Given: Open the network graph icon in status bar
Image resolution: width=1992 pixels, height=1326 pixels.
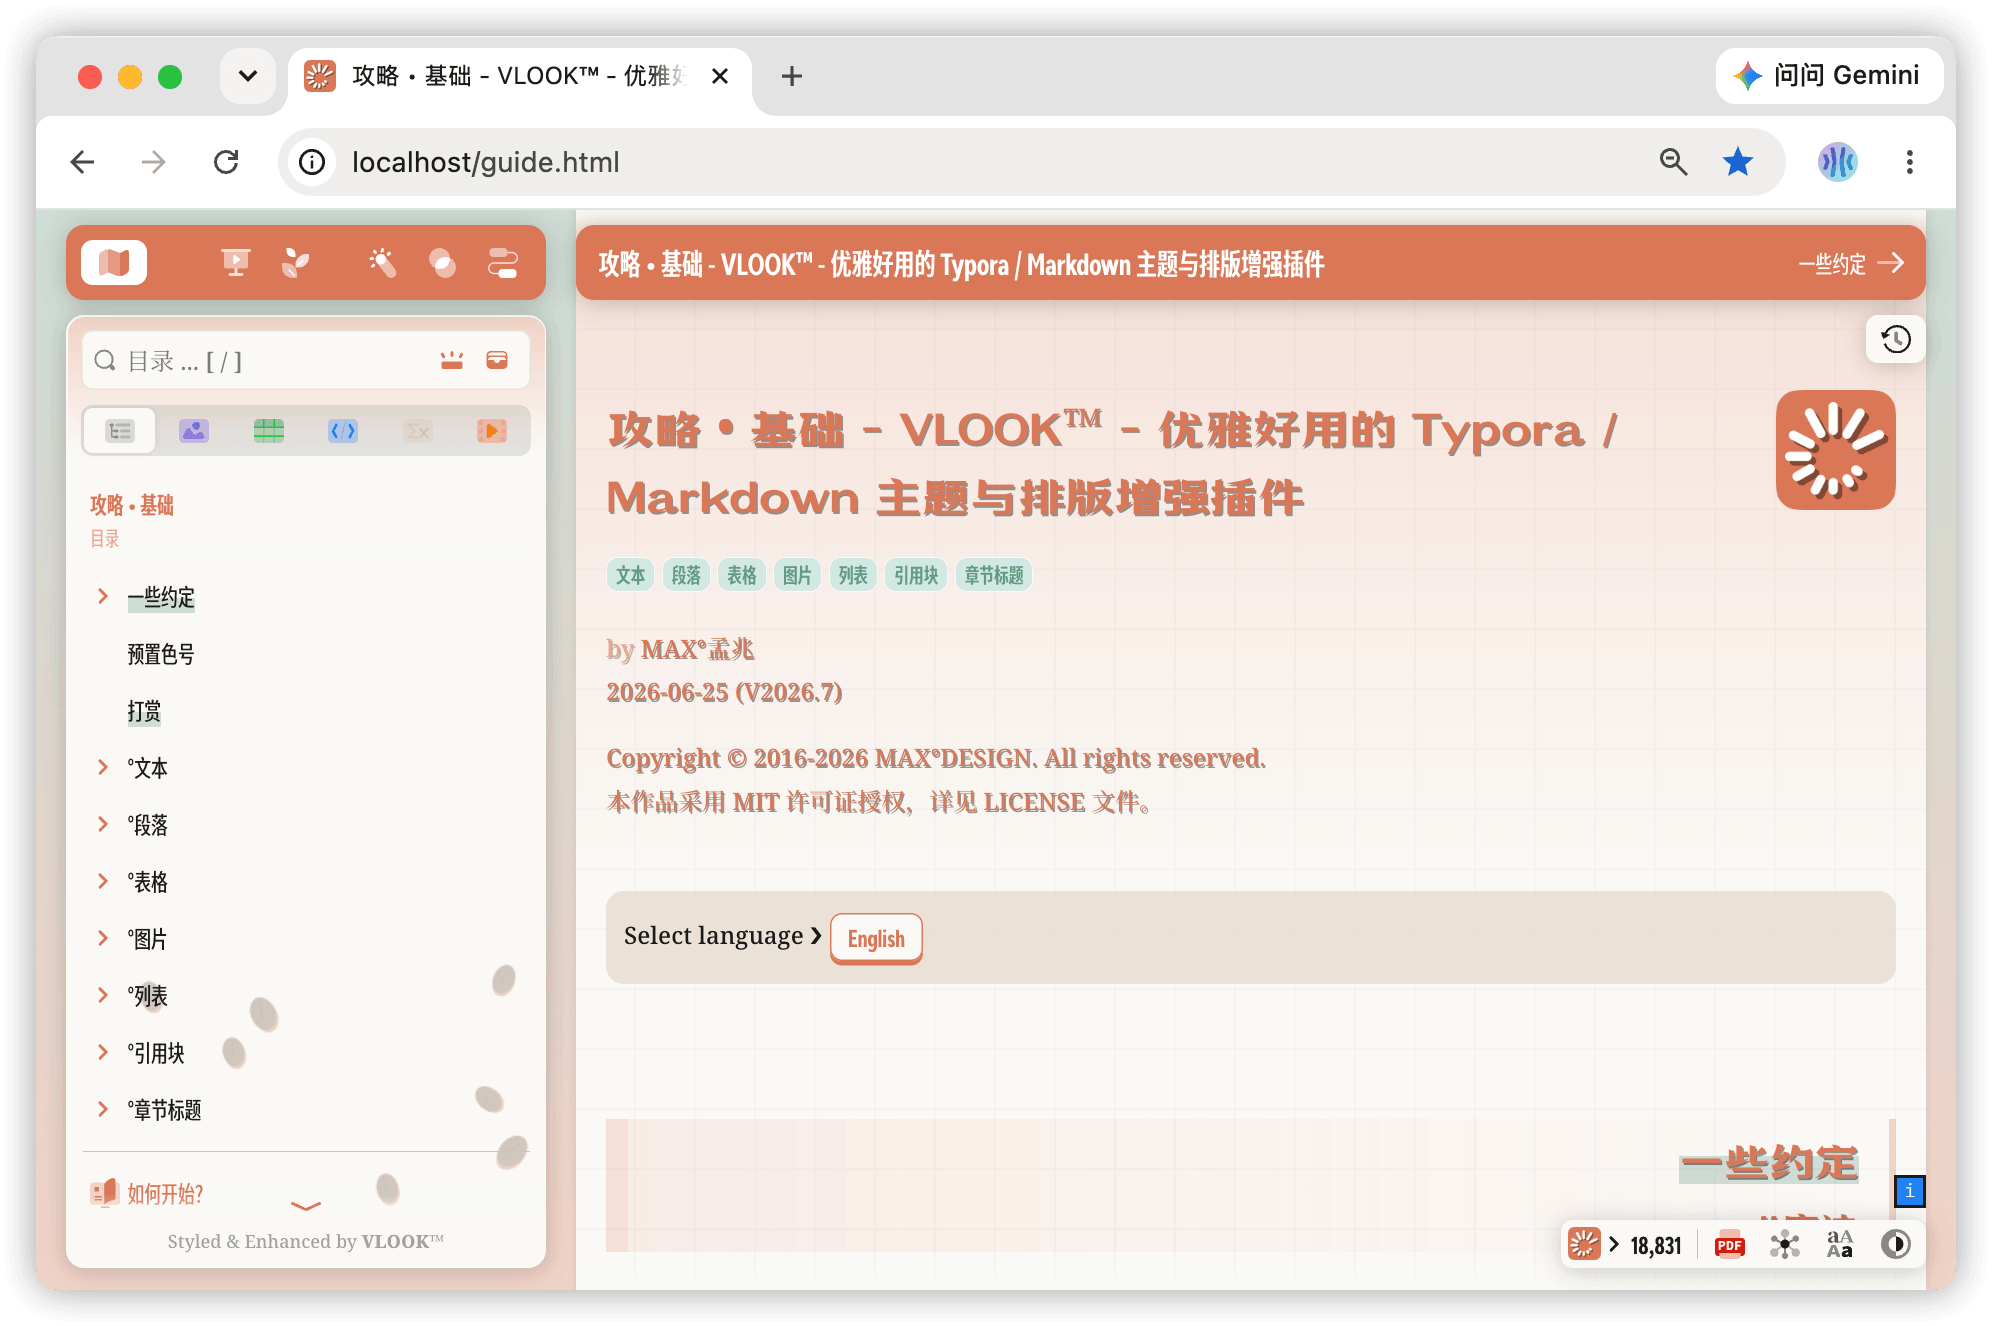Looking at the screenshot, I should (x=1785, y=1244).
